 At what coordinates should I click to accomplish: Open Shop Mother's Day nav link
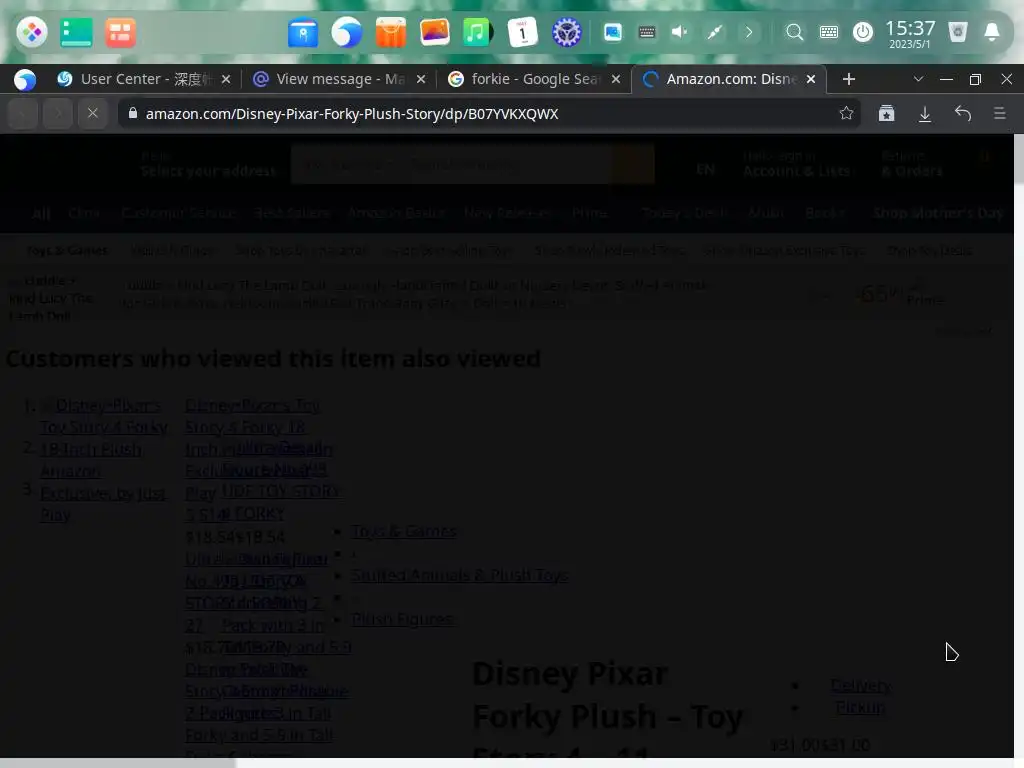tap(938, 213)
